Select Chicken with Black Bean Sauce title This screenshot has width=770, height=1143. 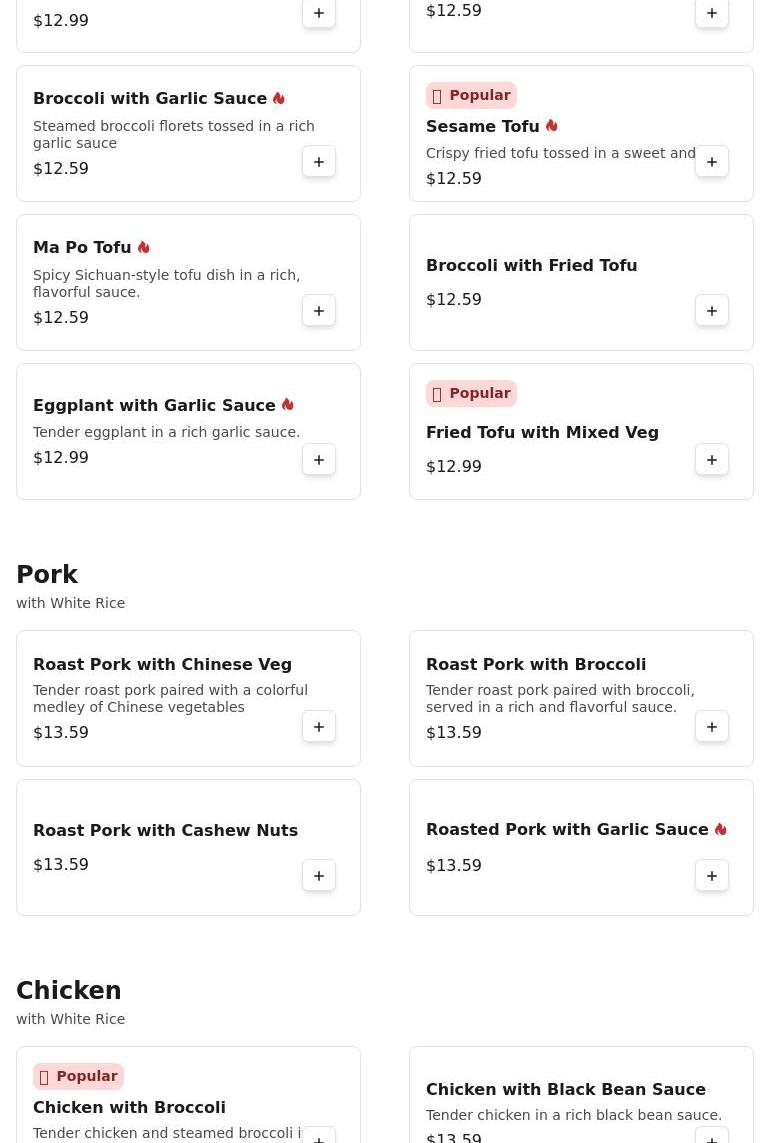coord(565,1089)
